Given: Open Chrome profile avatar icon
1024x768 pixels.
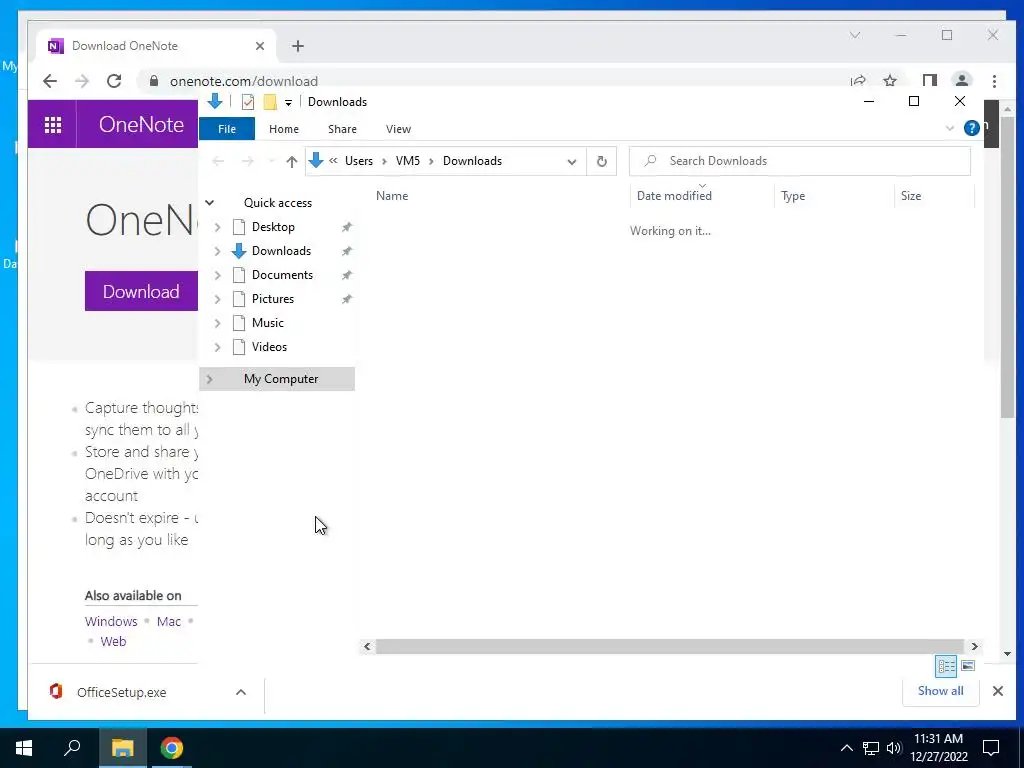Looking at the screenshot, I should click(961, 81).
